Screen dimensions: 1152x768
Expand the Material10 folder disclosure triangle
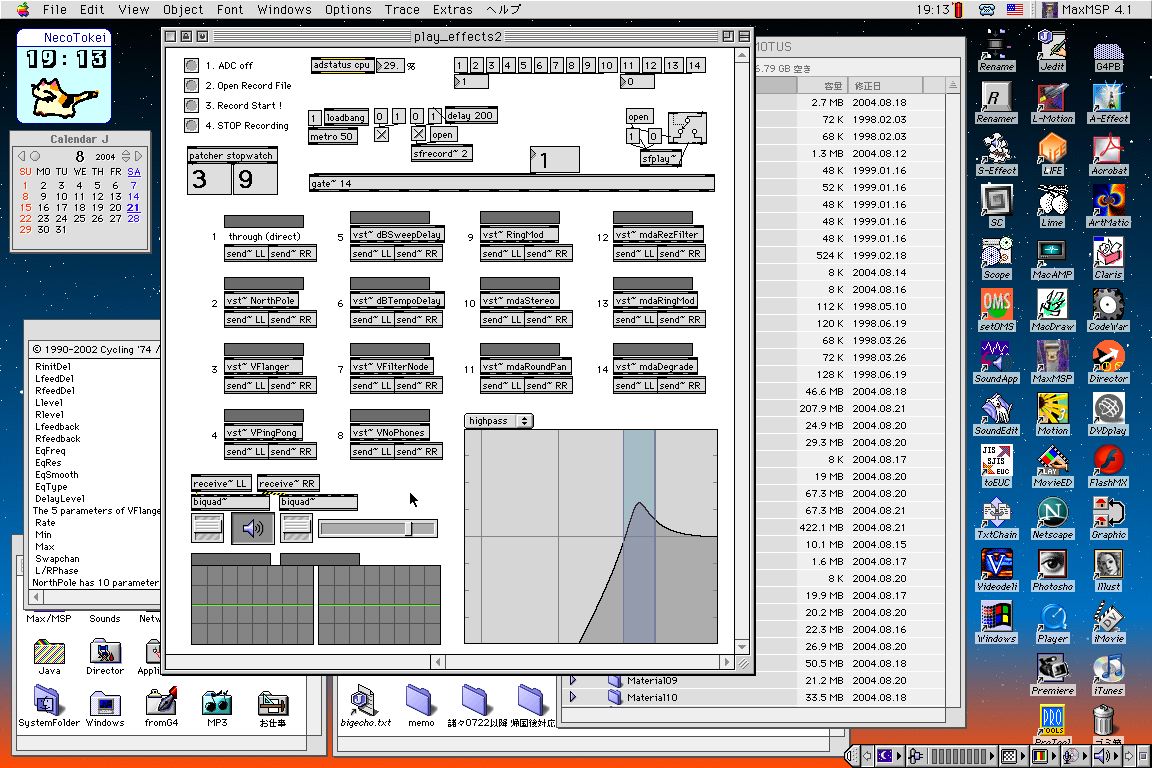pyautogui.click(x=573, y=698)
